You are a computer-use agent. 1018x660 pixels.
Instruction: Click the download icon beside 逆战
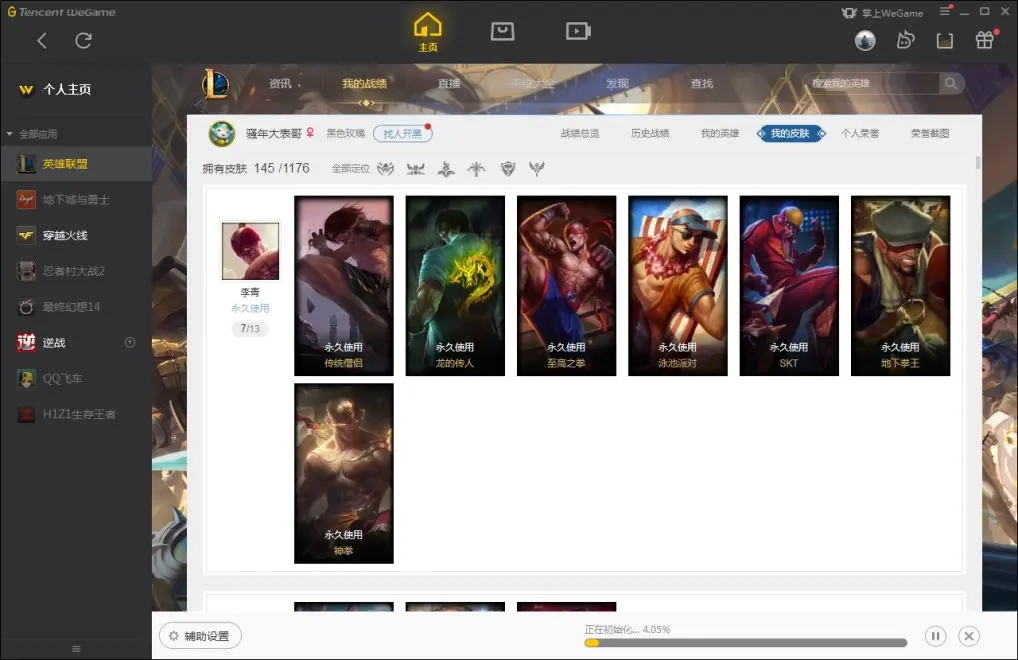(x=130, y=342)
